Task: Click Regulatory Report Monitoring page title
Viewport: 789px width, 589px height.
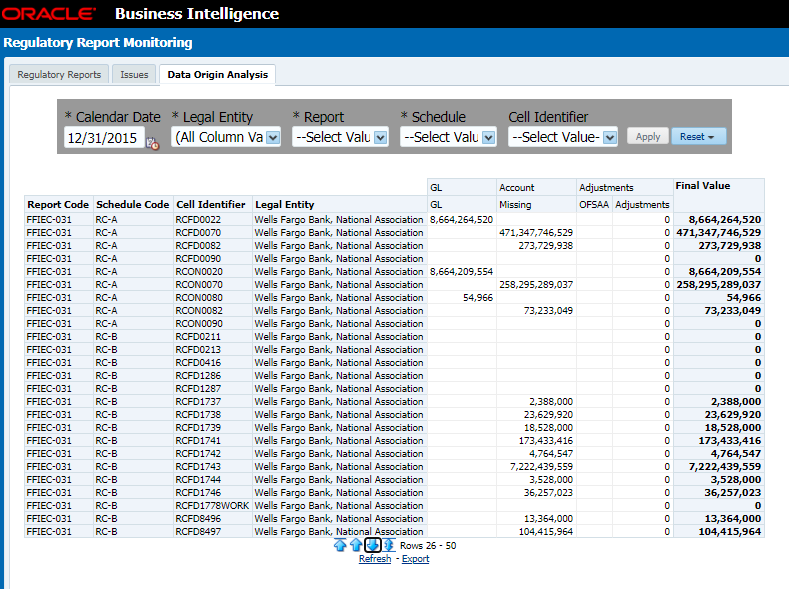Action: coord(98,43)
